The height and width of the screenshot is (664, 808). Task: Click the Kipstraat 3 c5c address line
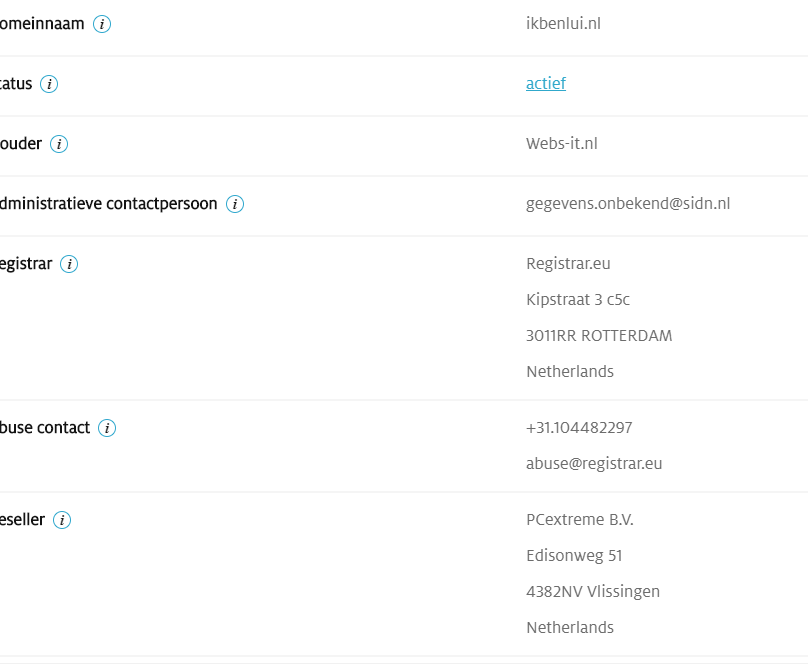point(578,300)
